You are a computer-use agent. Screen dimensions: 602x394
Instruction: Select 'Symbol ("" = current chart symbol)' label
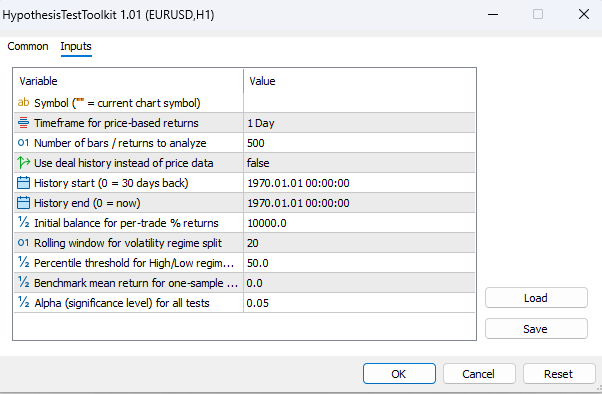[x=117, y=103]
